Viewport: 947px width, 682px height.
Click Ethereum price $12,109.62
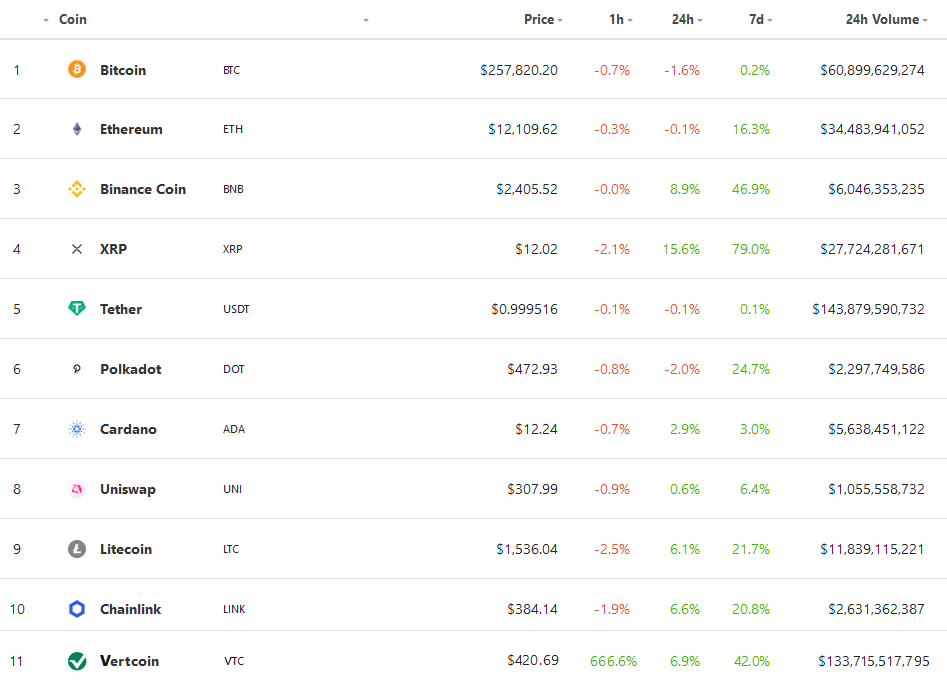tap(523, 129)
